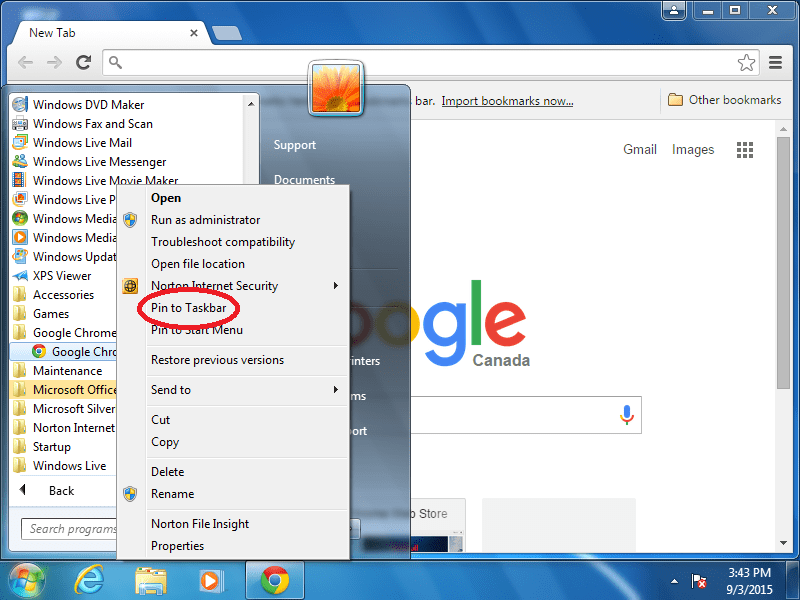The image size is (800, 600).
Task: Expand the Startup folder
Action: [x=41, y=447]
